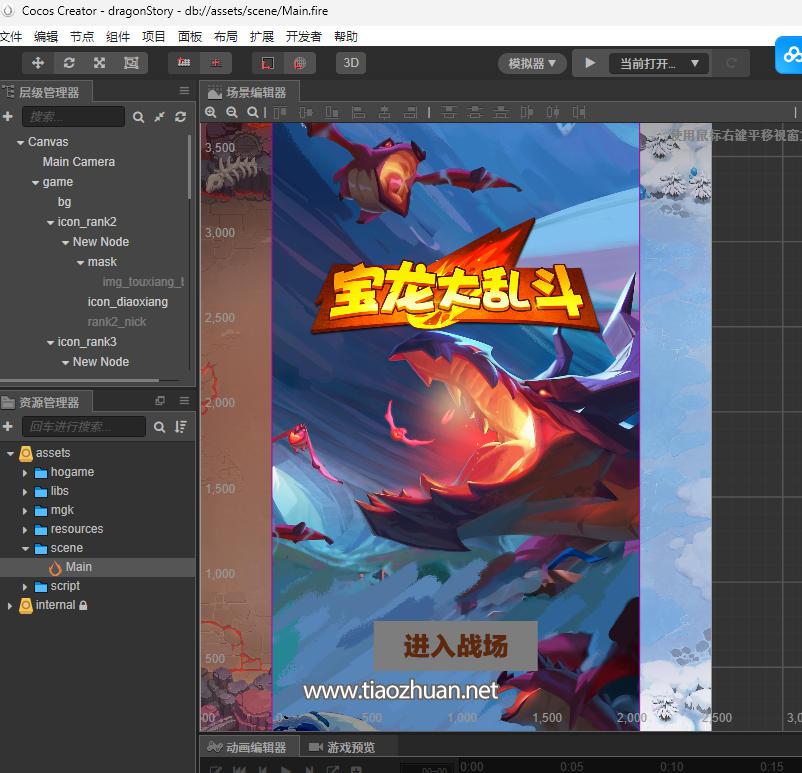The width and height of the screenshot is (802, 773).
Task: Open the cloud services icon
Action: [x=791, y=55]
